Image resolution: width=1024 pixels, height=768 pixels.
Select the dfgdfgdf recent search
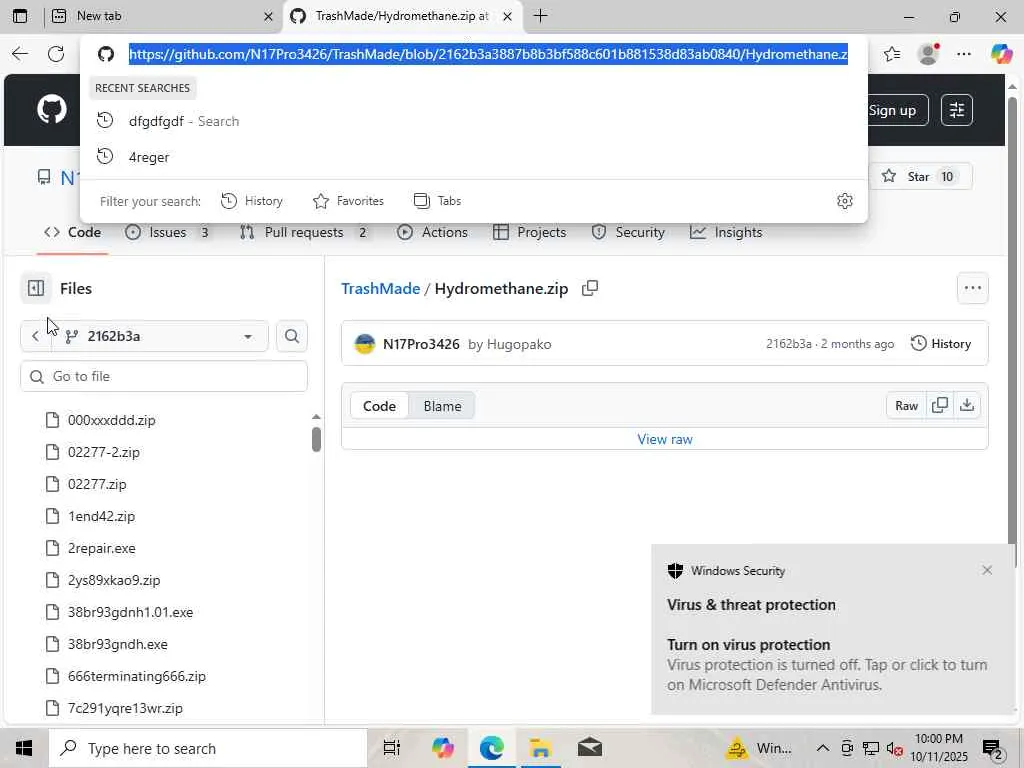click(x=473, y=121)
